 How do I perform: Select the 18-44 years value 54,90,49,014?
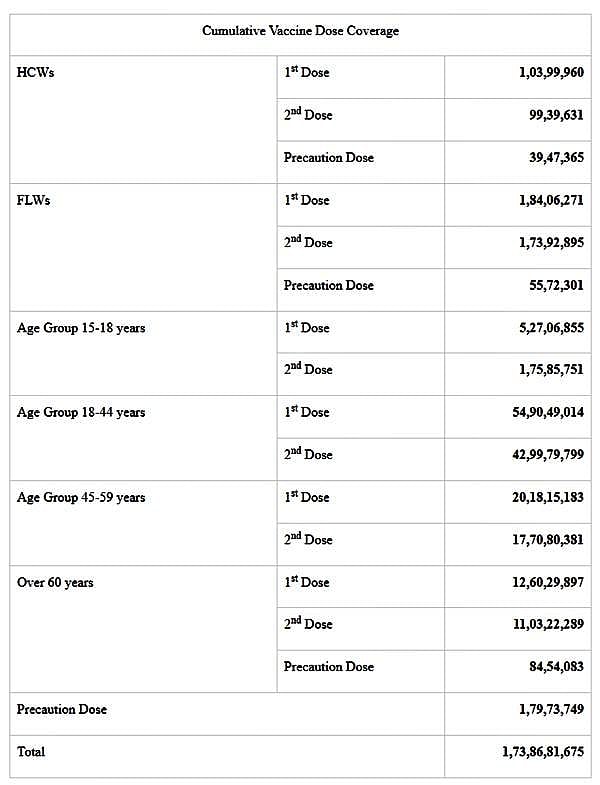548,412
